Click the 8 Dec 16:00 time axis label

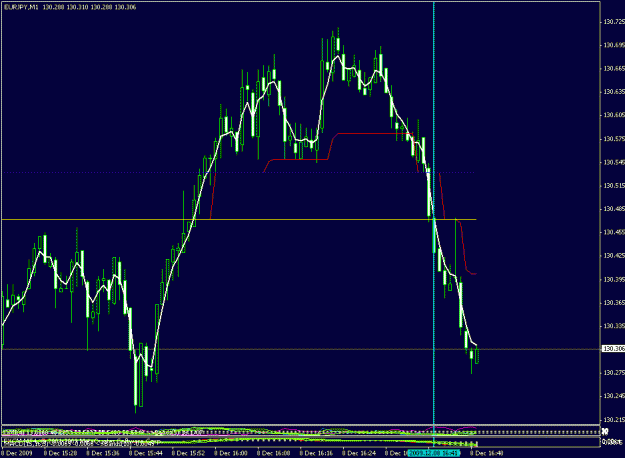[231, 453]
